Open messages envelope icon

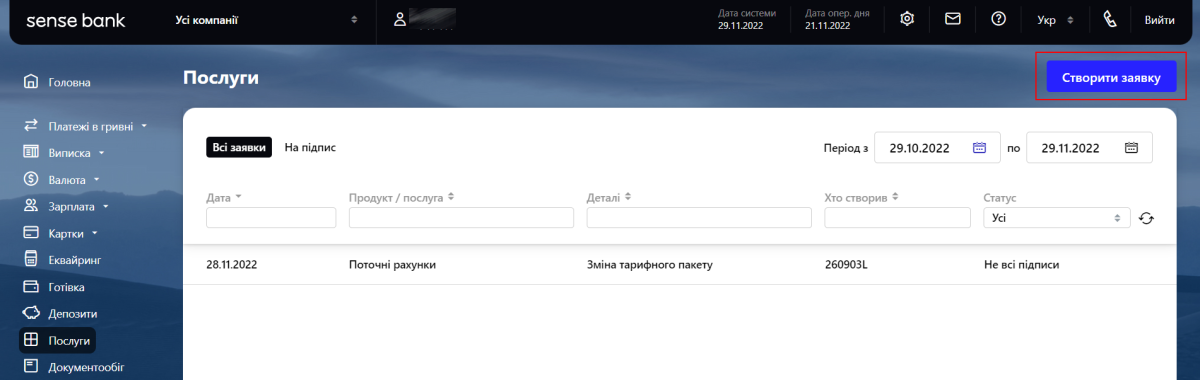[x=953, y=19]
